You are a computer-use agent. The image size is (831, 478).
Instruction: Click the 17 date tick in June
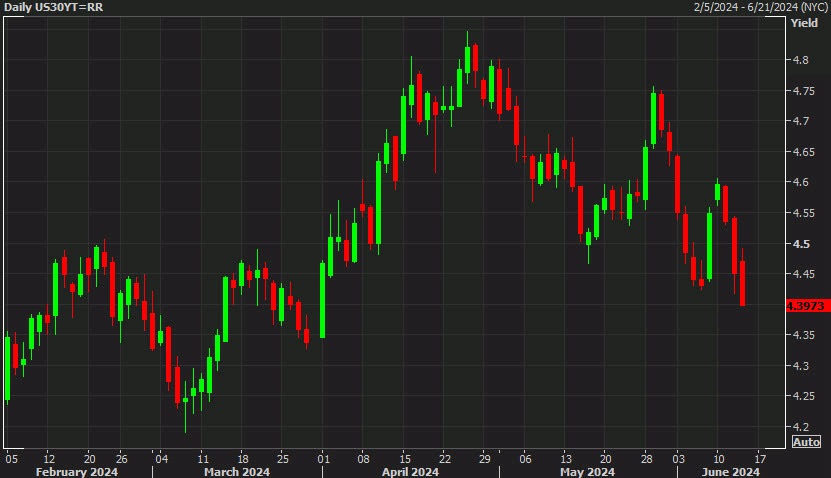(759, 457)
